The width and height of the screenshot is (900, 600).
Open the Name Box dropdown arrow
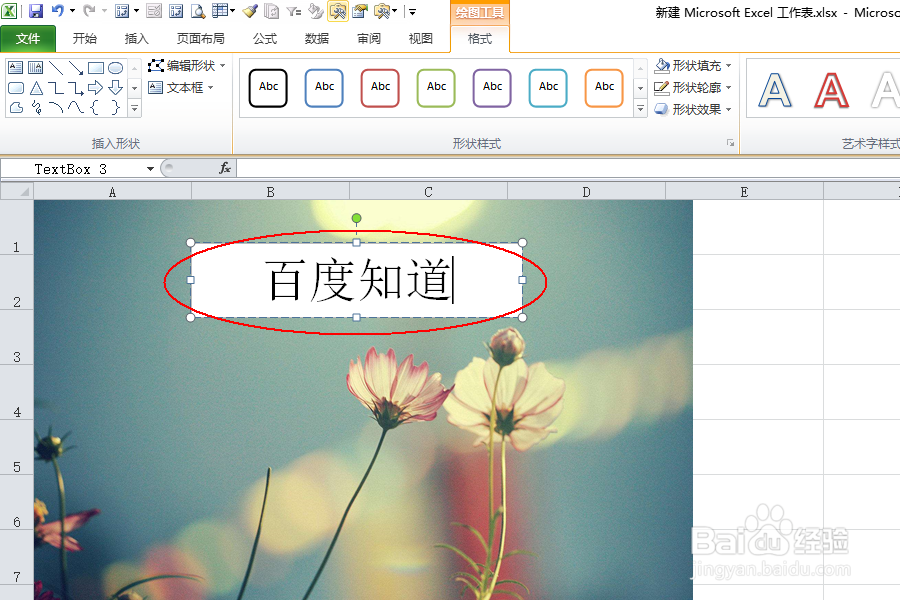[x=150, y=169]
